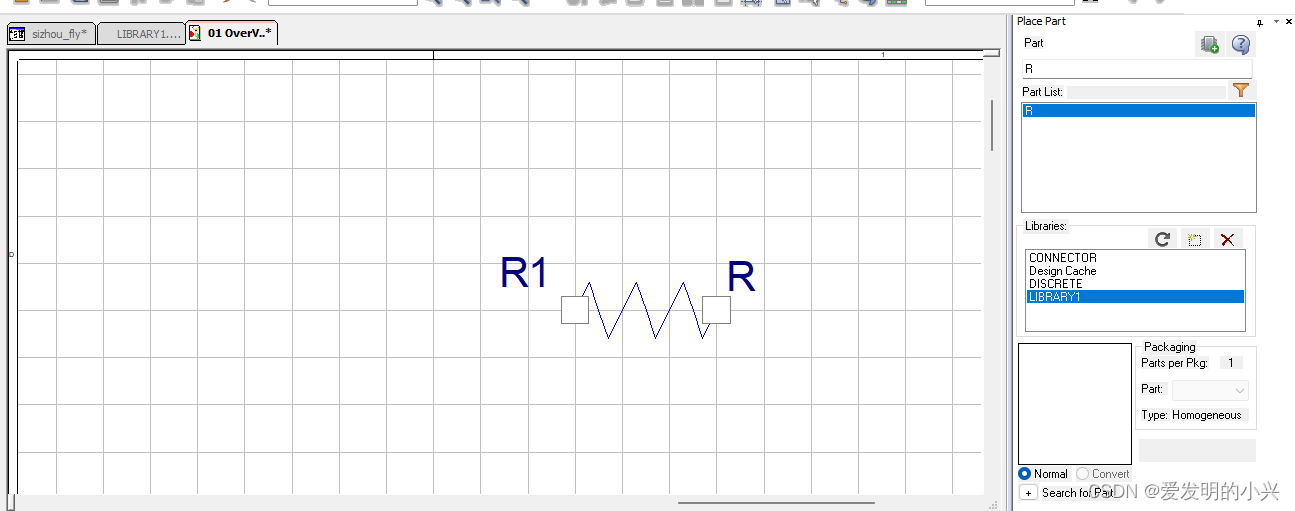The height and width of the screenshot is (511, 1295).
Task: Click the part list filter funnel icon
Action: click(1241, 91)
